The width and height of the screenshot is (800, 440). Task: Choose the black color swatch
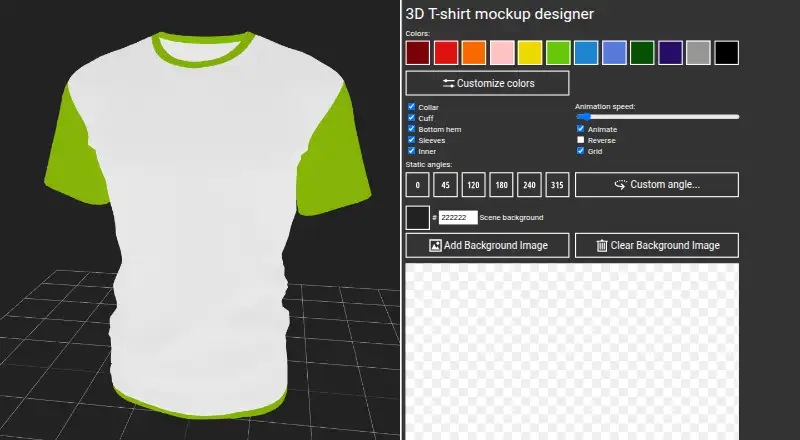click(727, 53)
